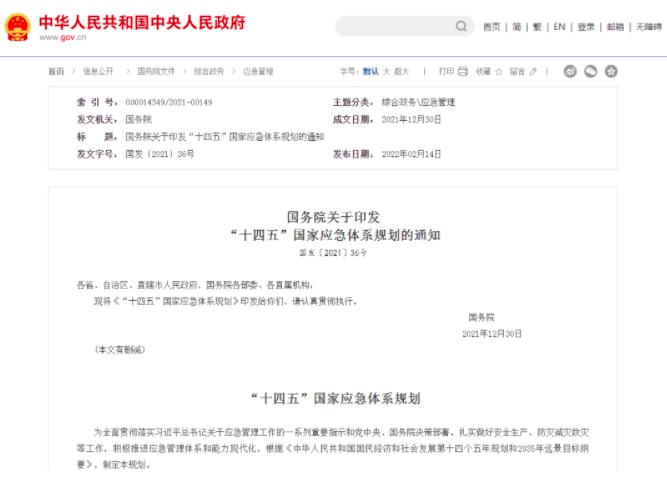This screenshot has height=499, width=667.
Task: Share via the star Qzone round icon
Action: pyautogui.click(x=611, y=71)
